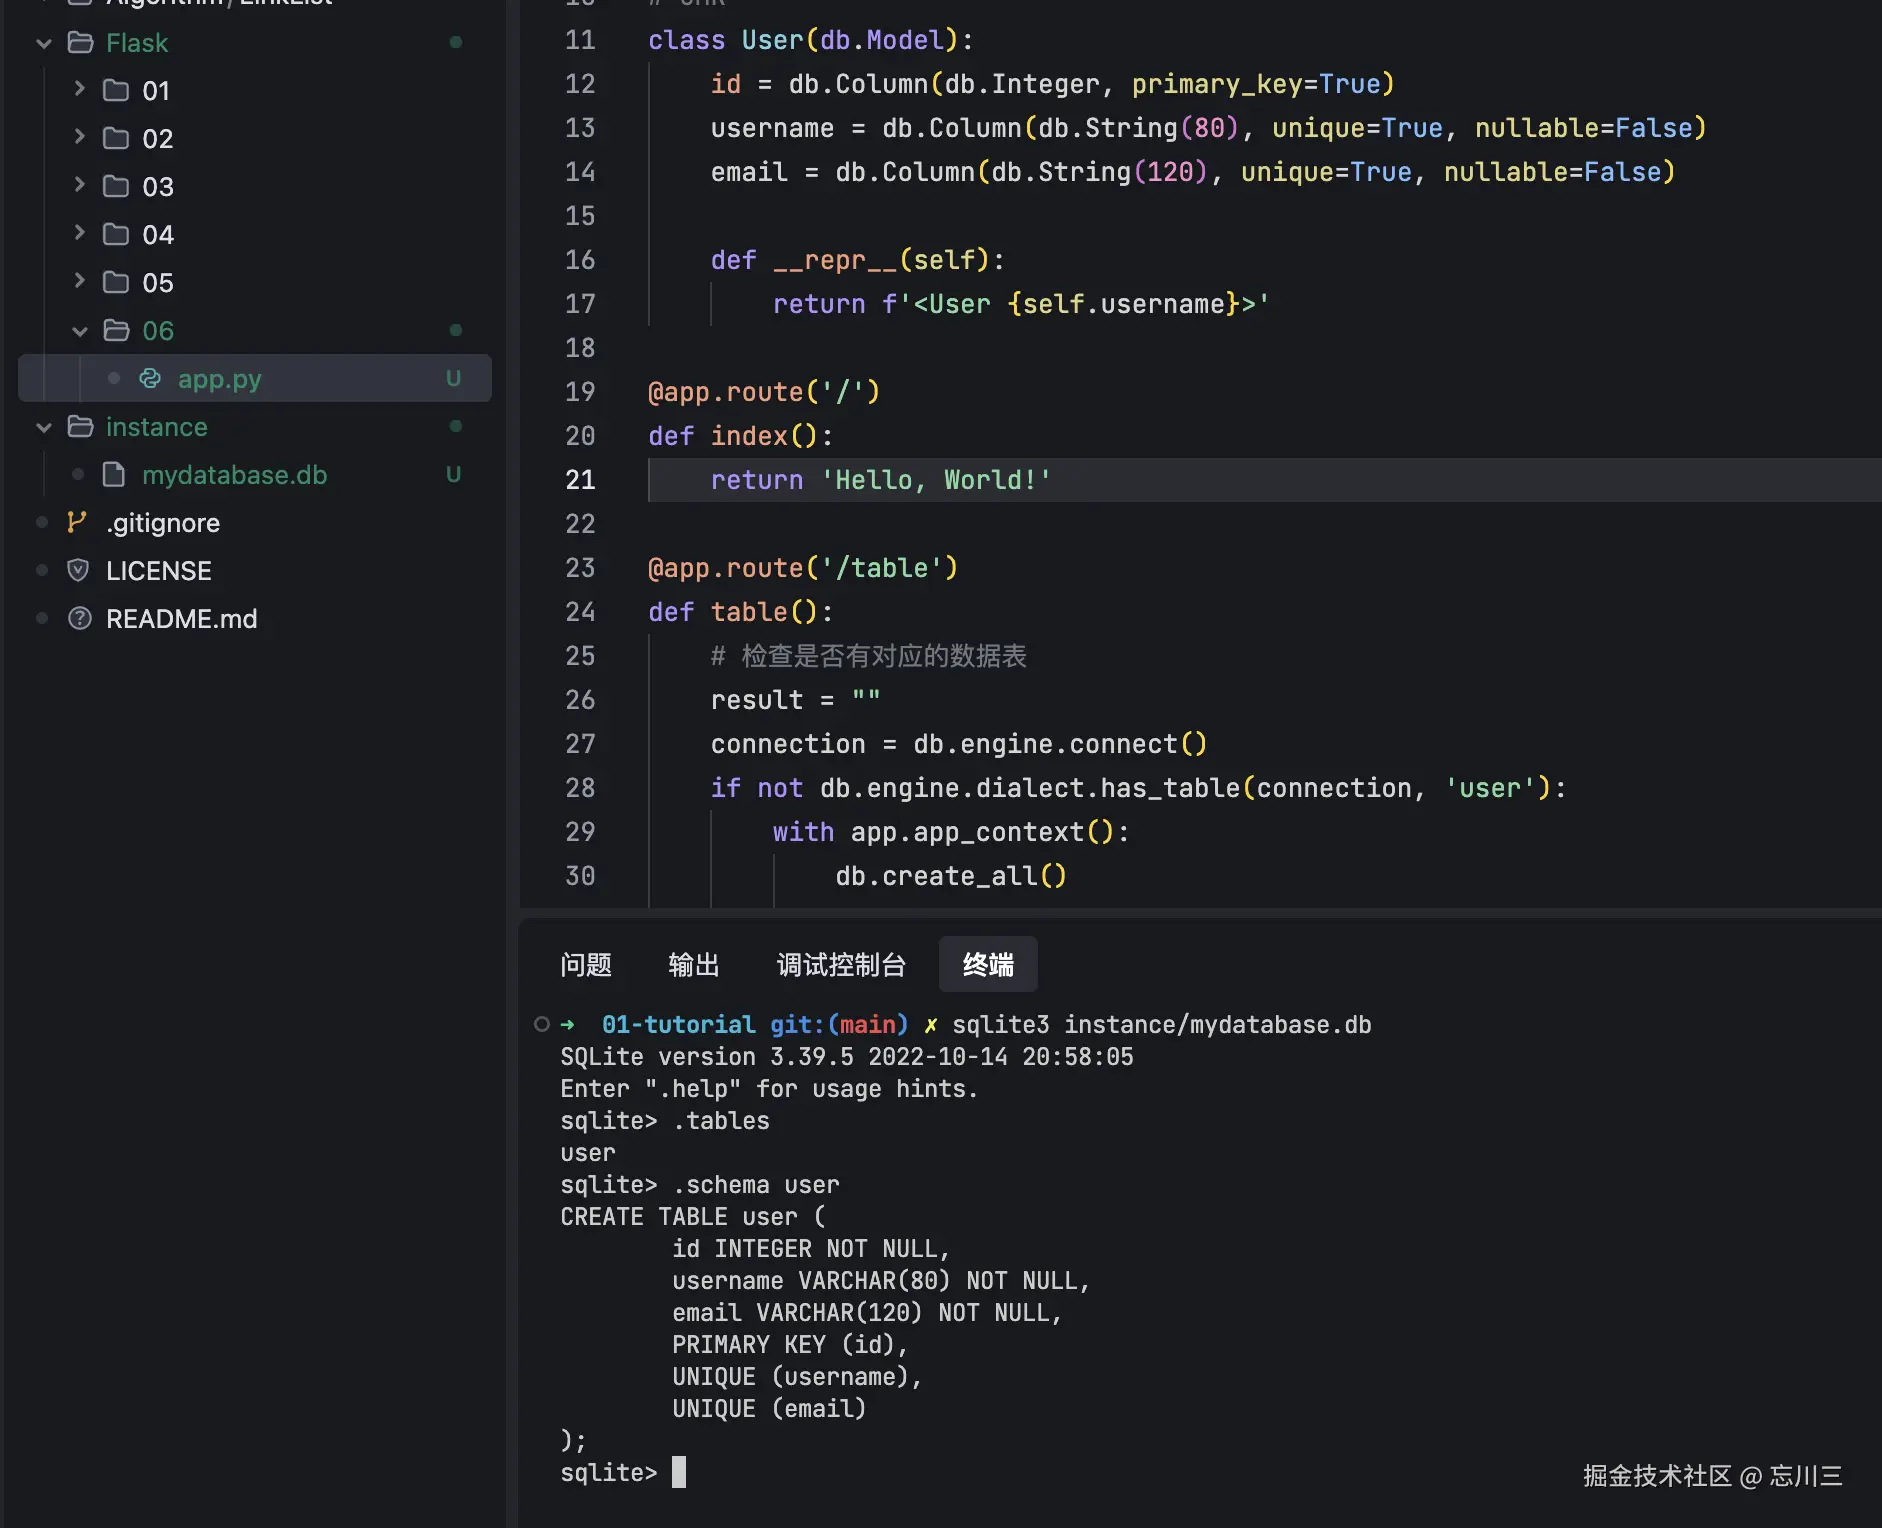
Task: Switch to the 调试控制台 panel tab
Action: tap(841, 965)
